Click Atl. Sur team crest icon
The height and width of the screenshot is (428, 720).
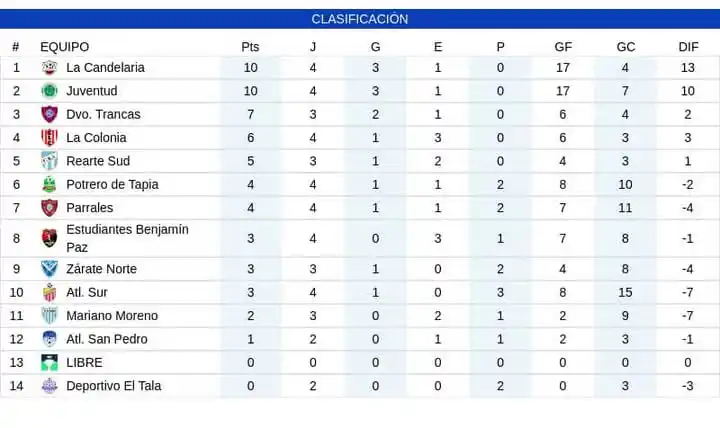tap(49, 292)
